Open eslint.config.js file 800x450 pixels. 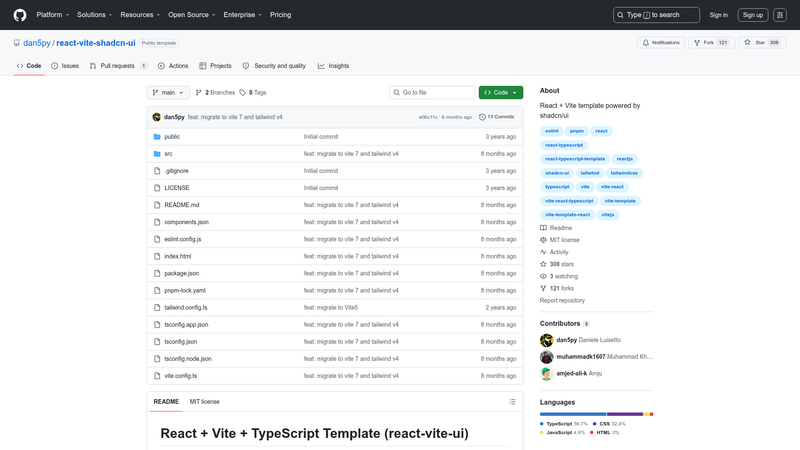click(183, 239)
